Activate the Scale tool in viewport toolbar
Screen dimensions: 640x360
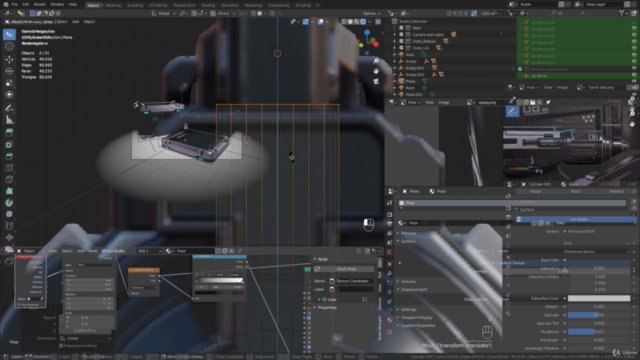coord(9,83)
